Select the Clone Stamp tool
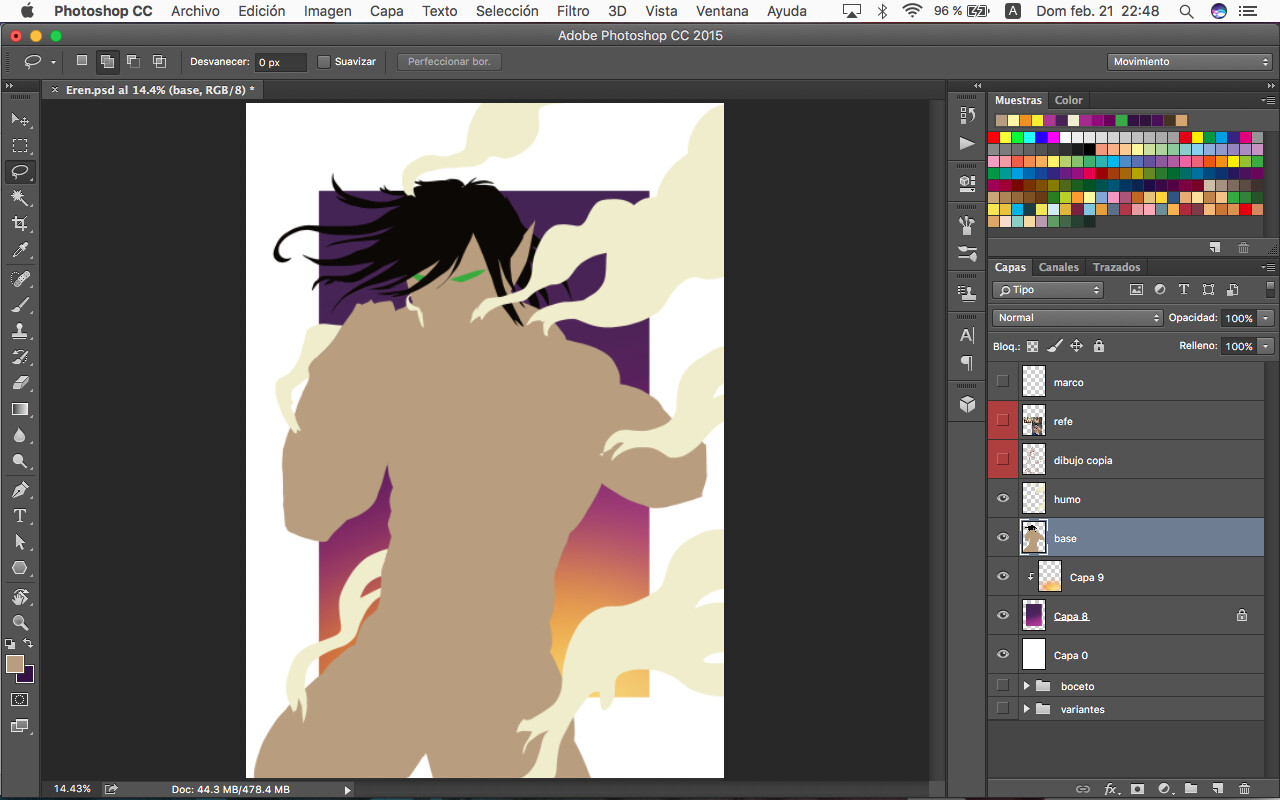This screenshot has height=800, width=1280. coord(20,330)
